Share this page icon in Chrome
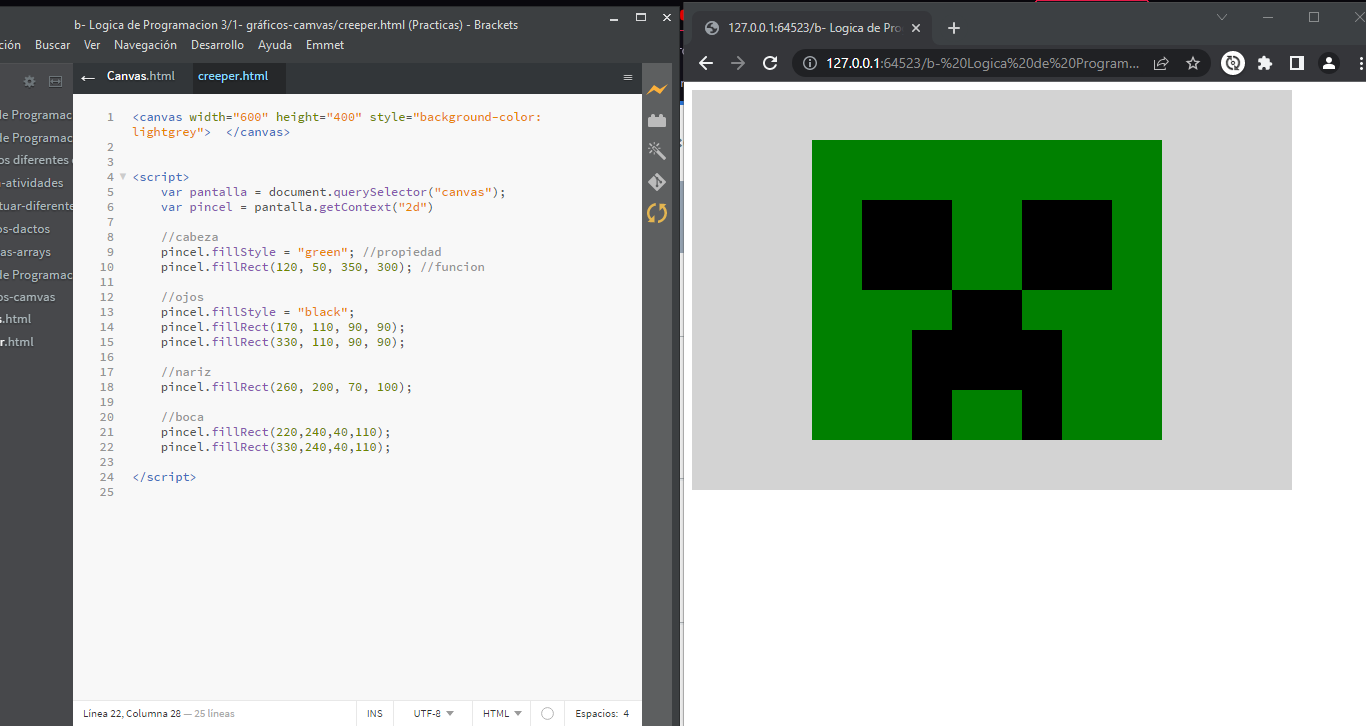Screen dimensions: 1366x726 coord(1161,63)
